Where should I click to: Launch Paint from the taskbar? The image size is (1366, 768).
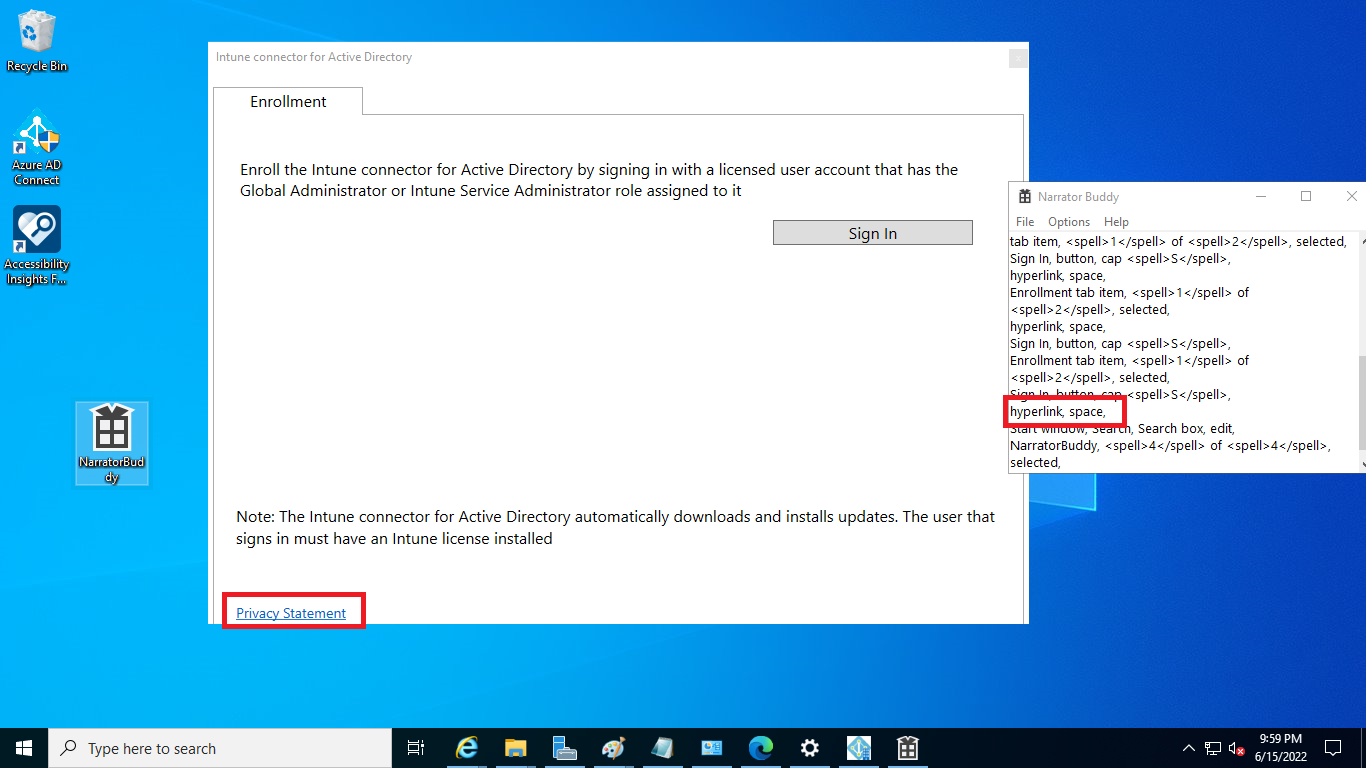613,747
